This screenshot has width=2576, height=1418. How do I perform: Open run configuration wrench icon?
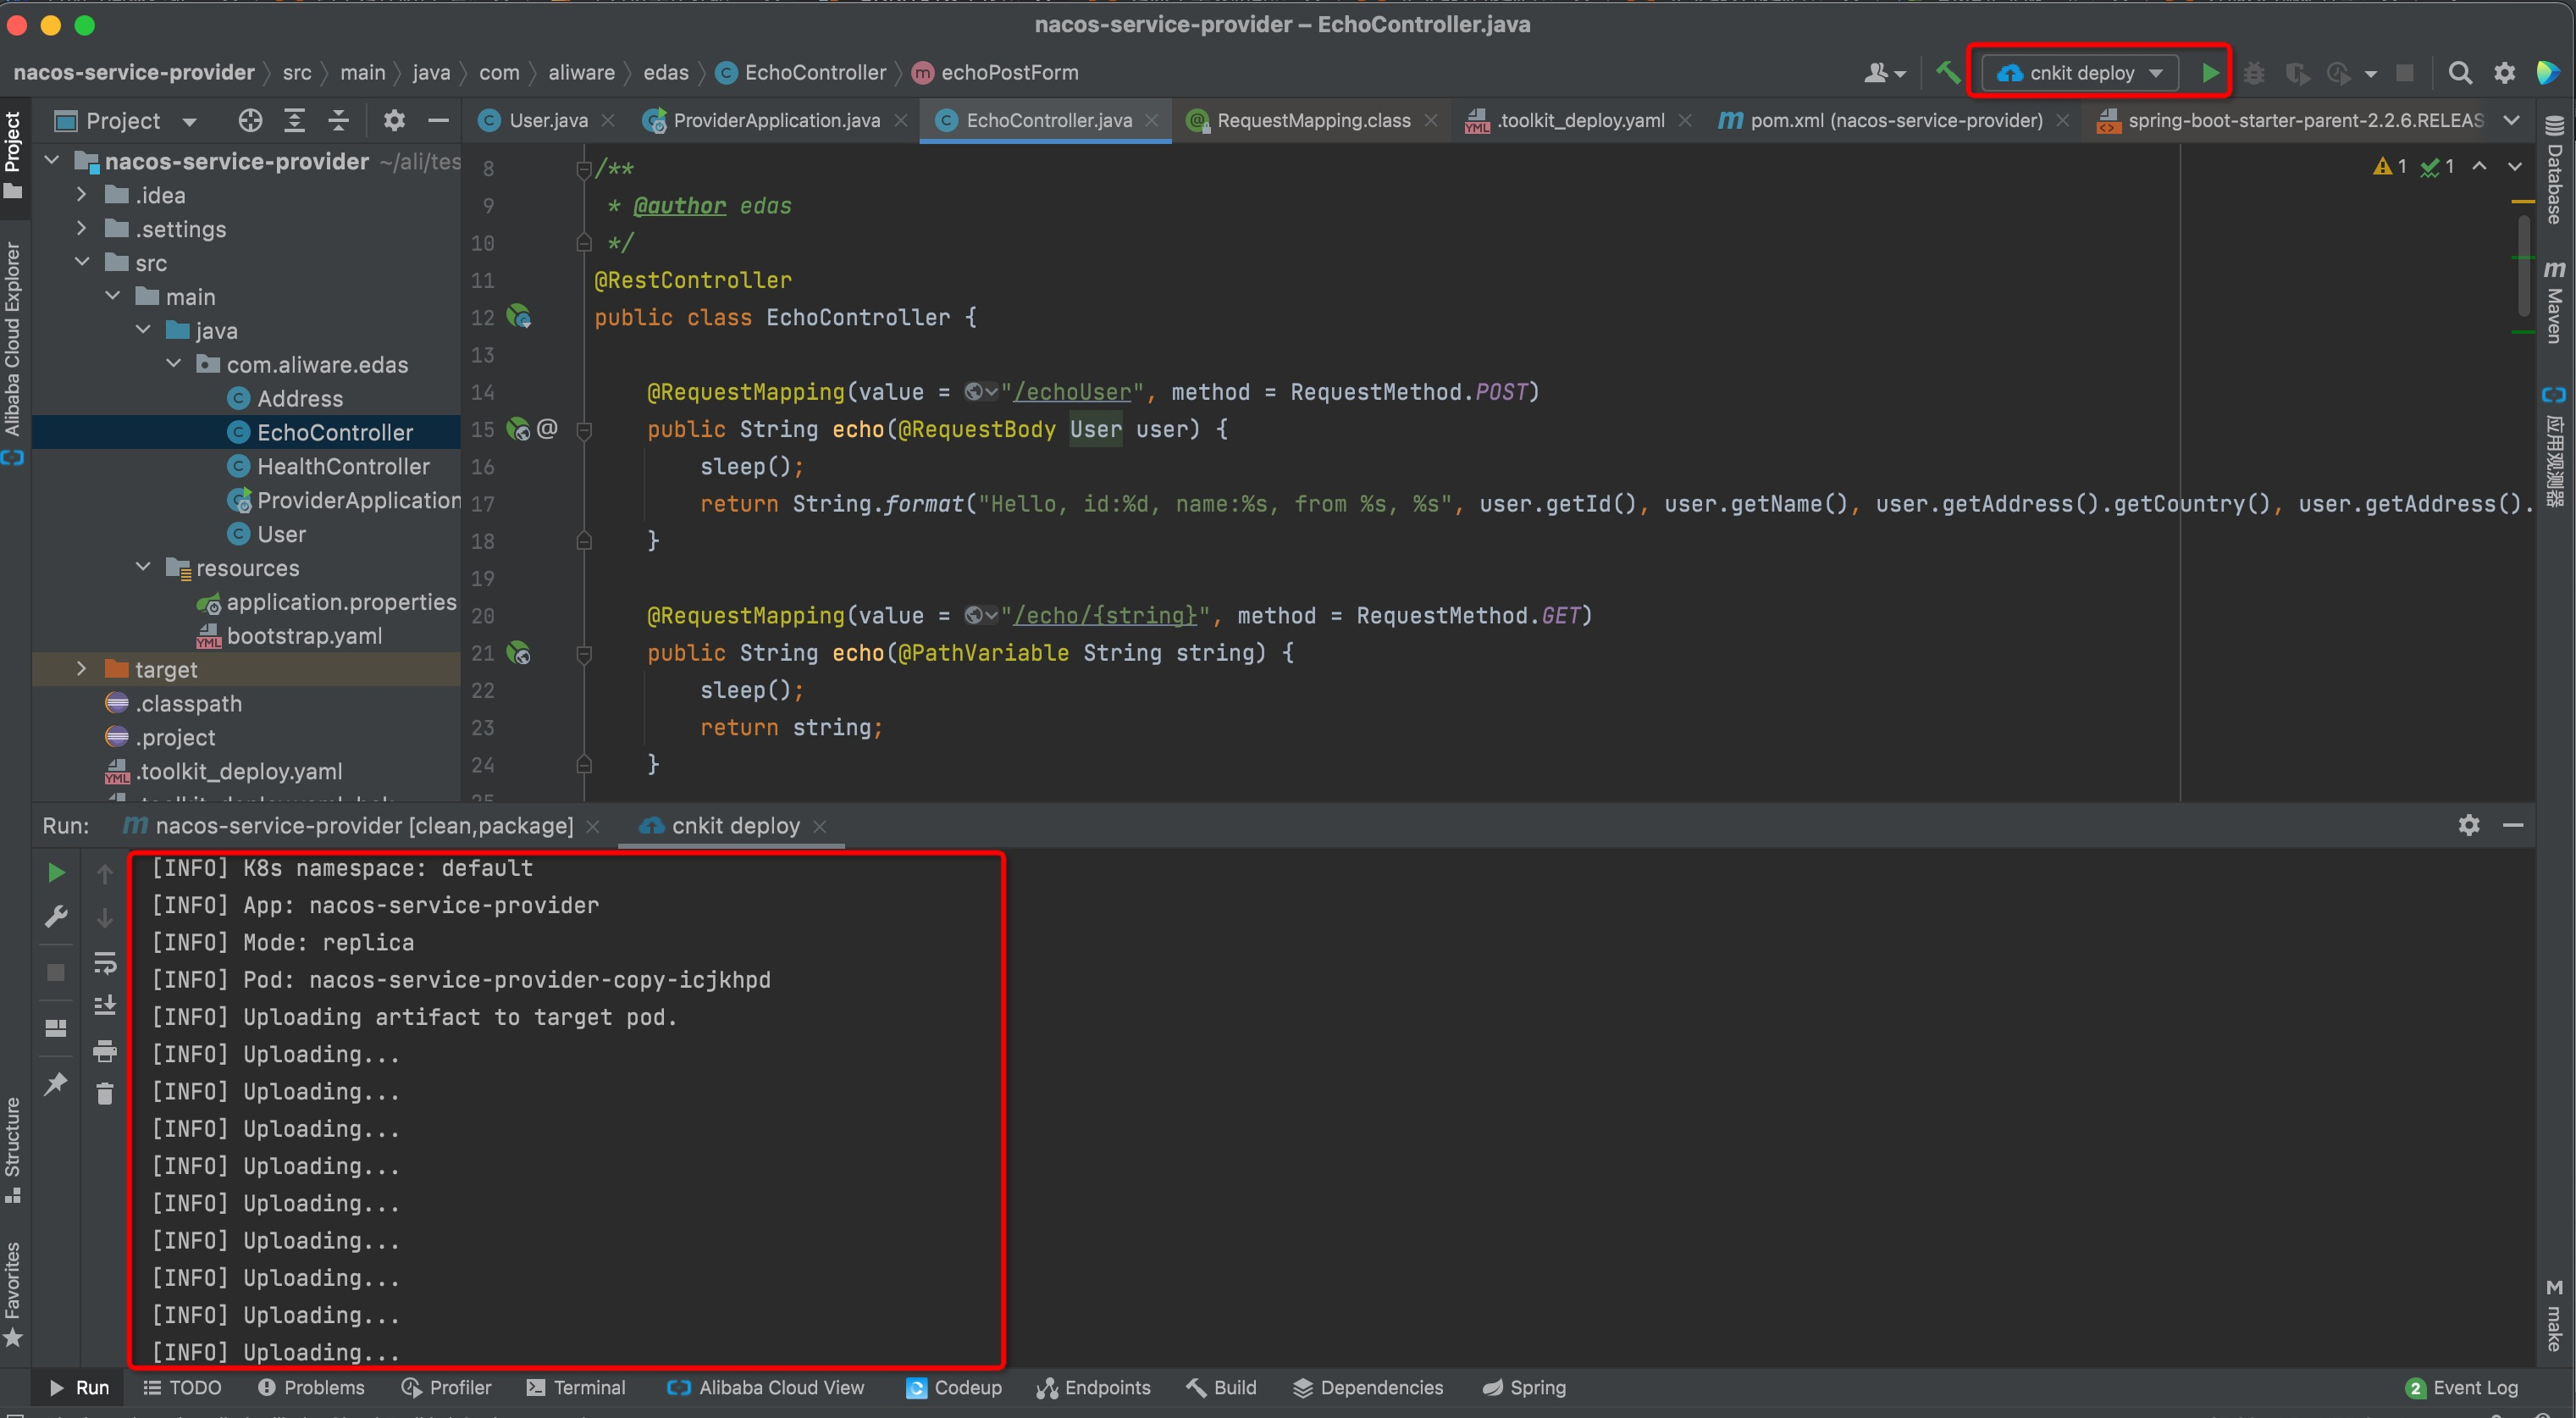[56, 917]
